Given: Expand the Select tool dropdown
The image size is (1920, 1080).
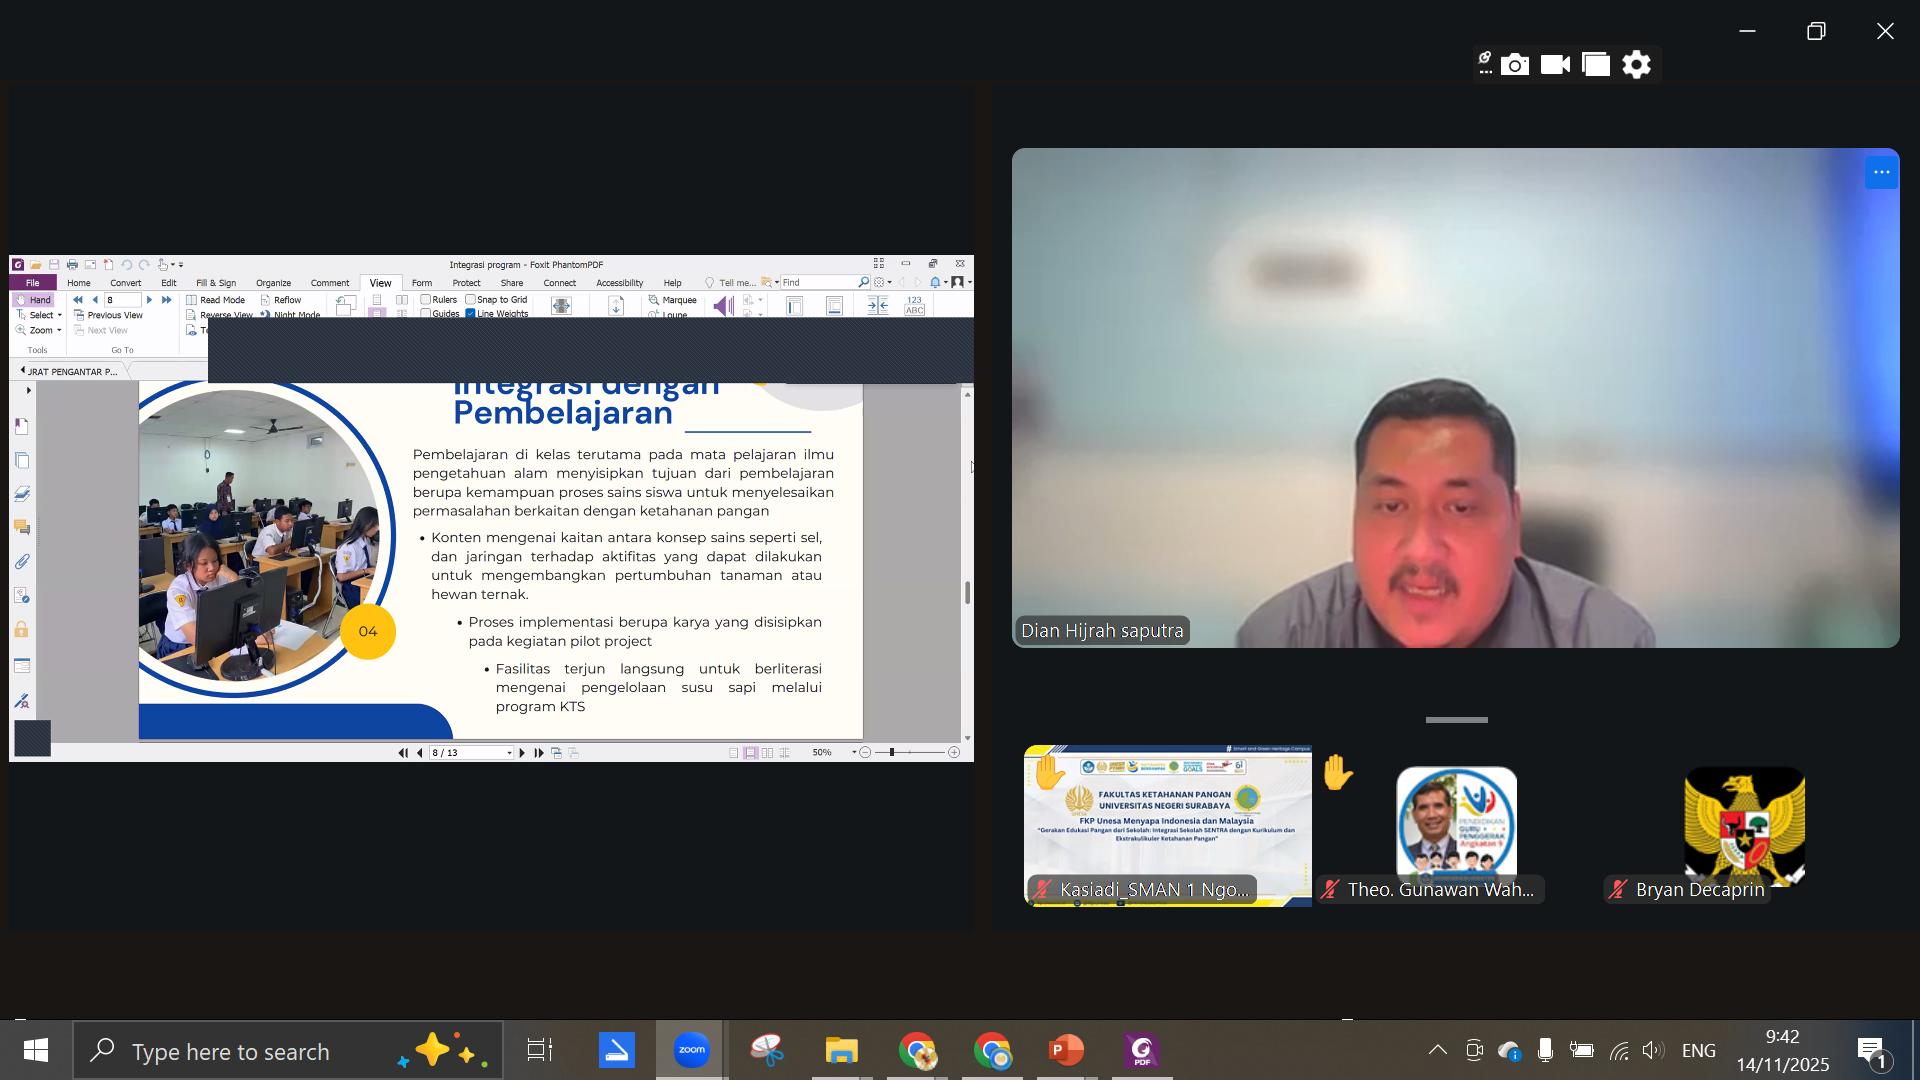Looking at the screenshot, I should click(x=59, y=315).
